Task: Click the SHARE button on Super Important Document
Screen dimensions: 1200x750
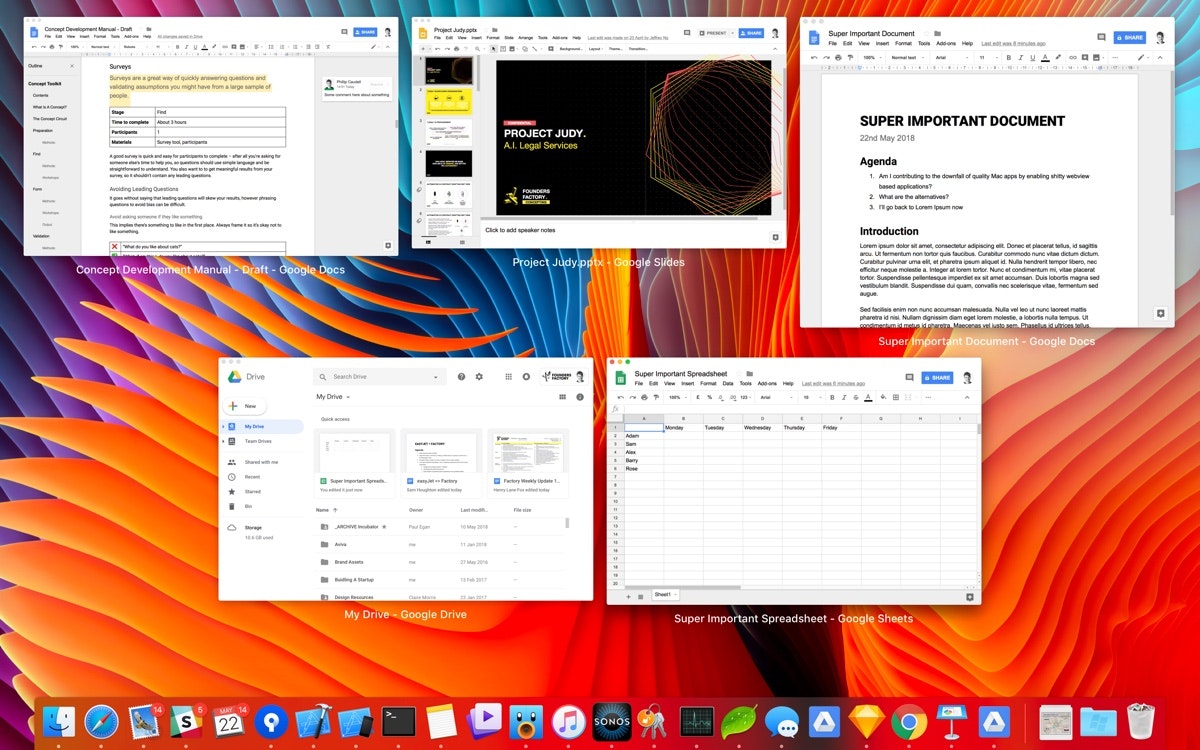Action: click(1129, 37)
